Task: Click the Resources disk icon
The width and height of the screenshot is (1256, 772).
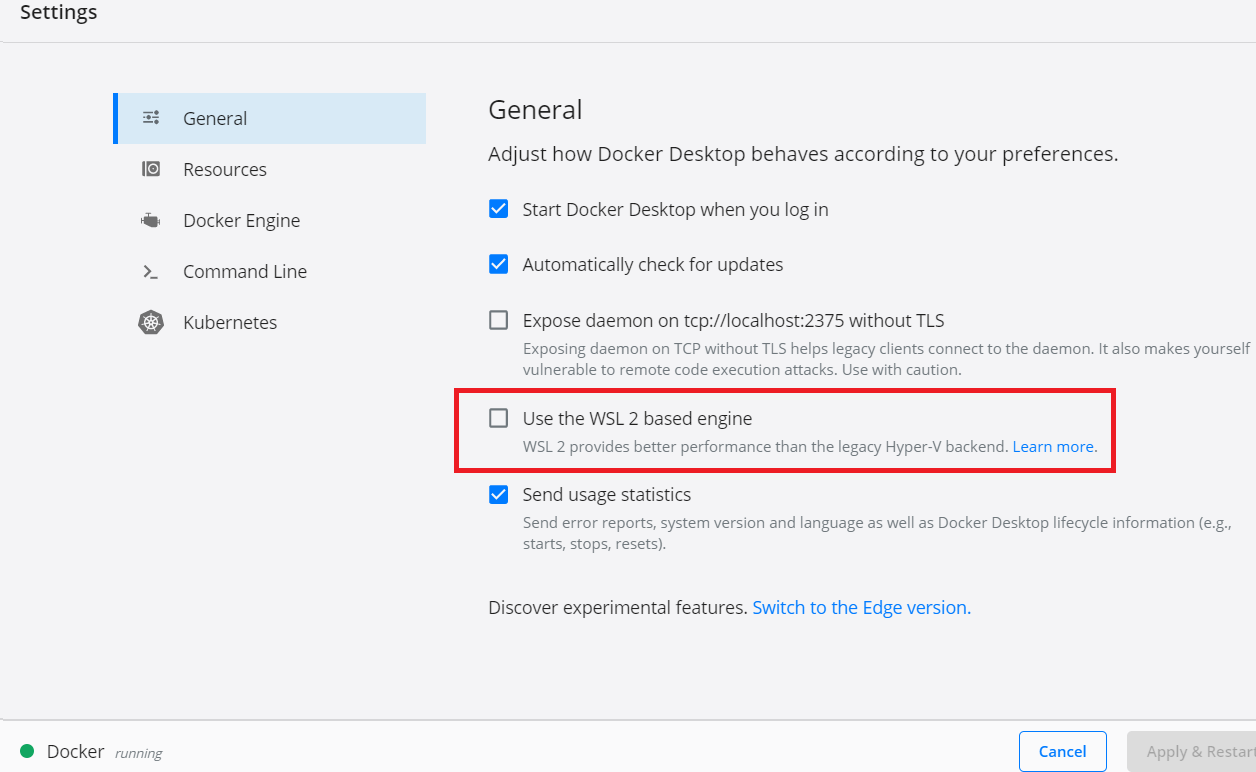Action: tap(151, 169)
